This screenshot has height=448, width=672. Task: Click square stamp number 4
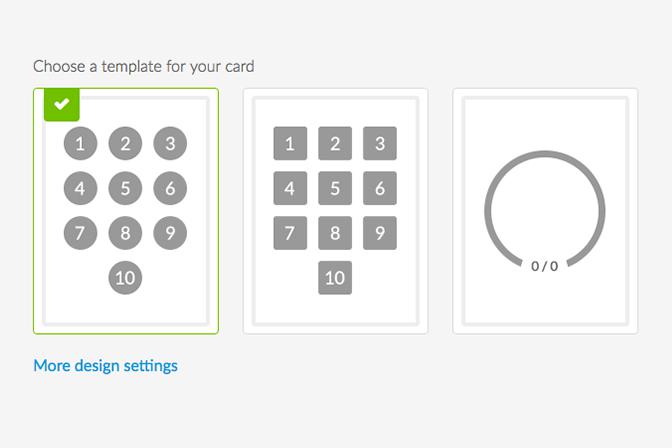(290, 188)
